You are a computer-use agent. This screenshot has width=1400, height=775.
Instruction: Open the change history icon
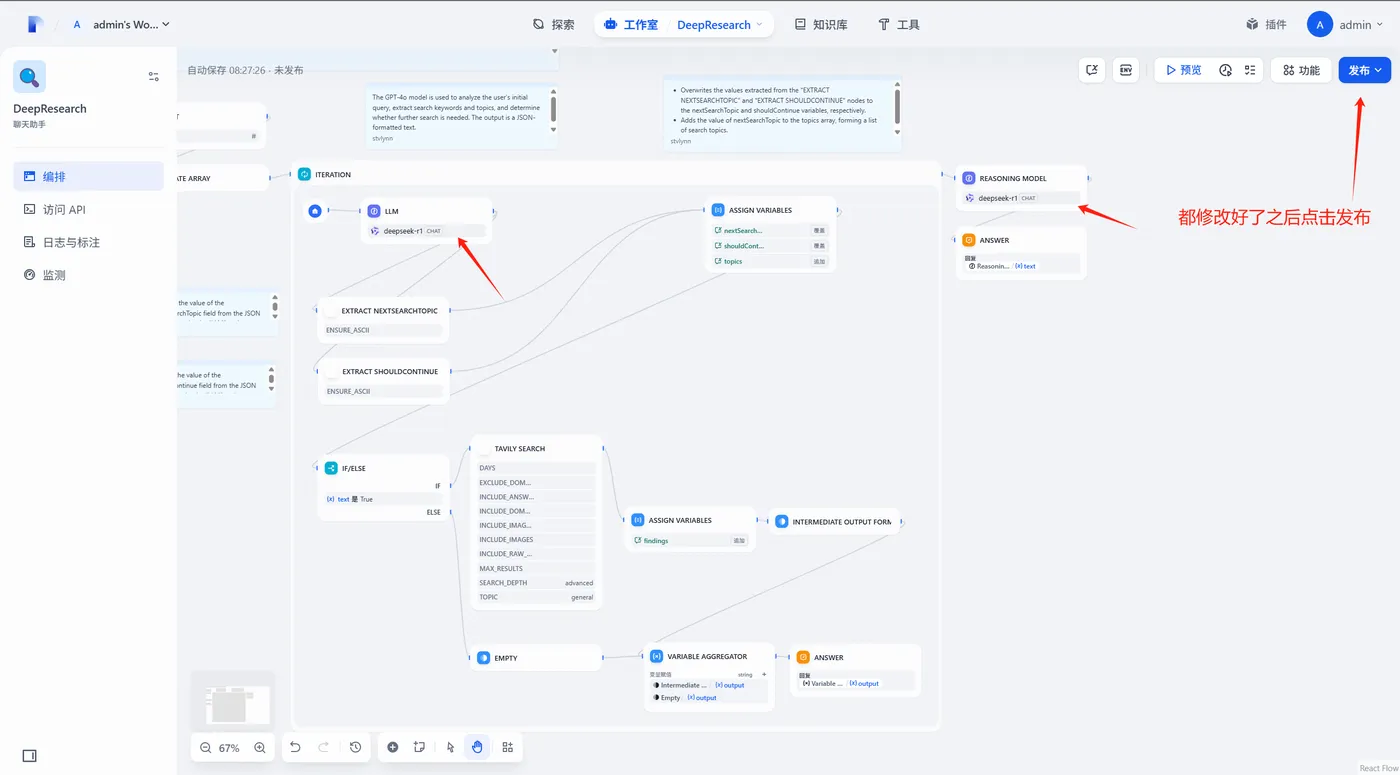point(355,747)
